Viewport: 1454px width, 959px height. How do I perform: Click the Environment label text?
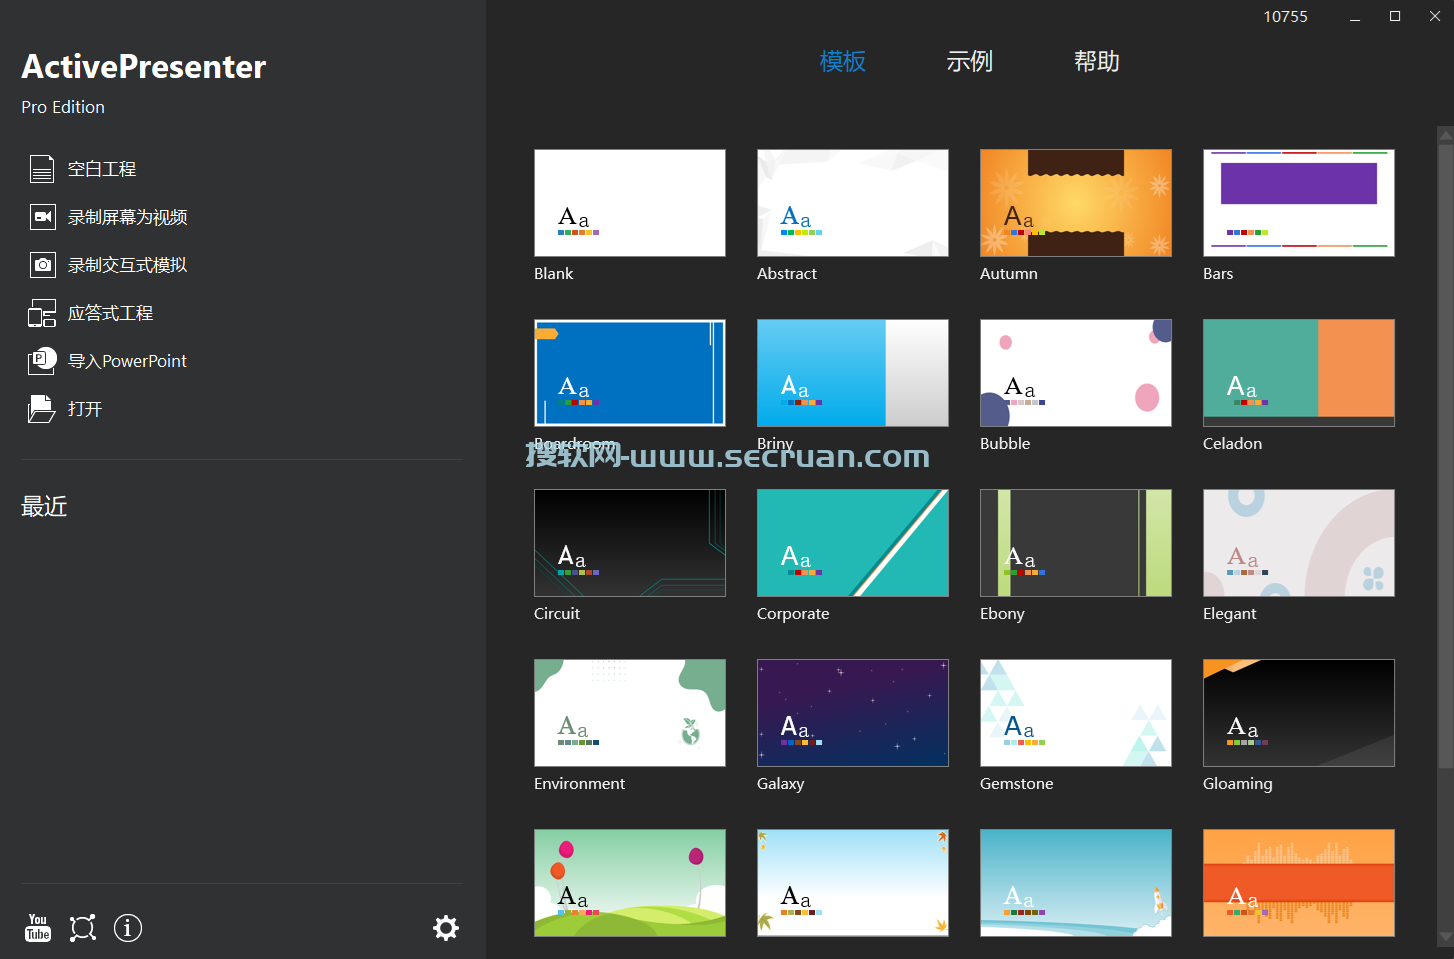pos(580,784)
